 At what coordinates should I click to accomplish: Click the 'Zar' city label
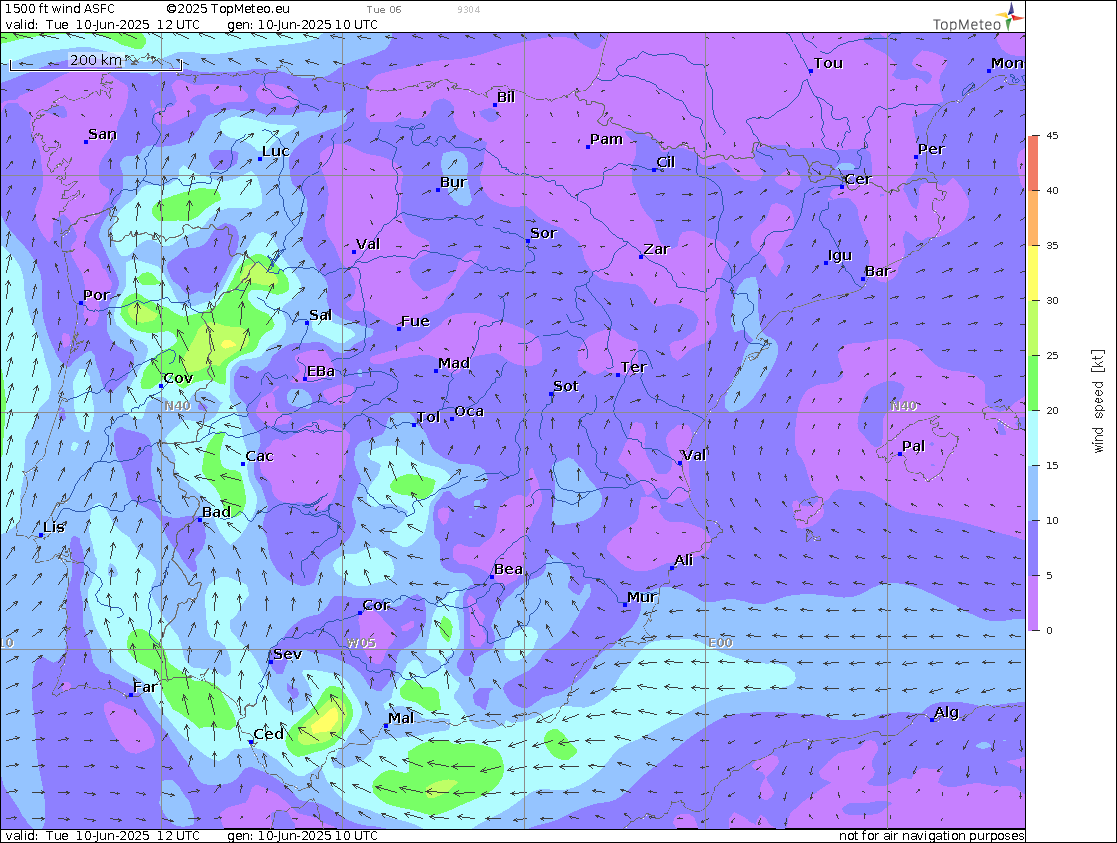pos(657,249)
